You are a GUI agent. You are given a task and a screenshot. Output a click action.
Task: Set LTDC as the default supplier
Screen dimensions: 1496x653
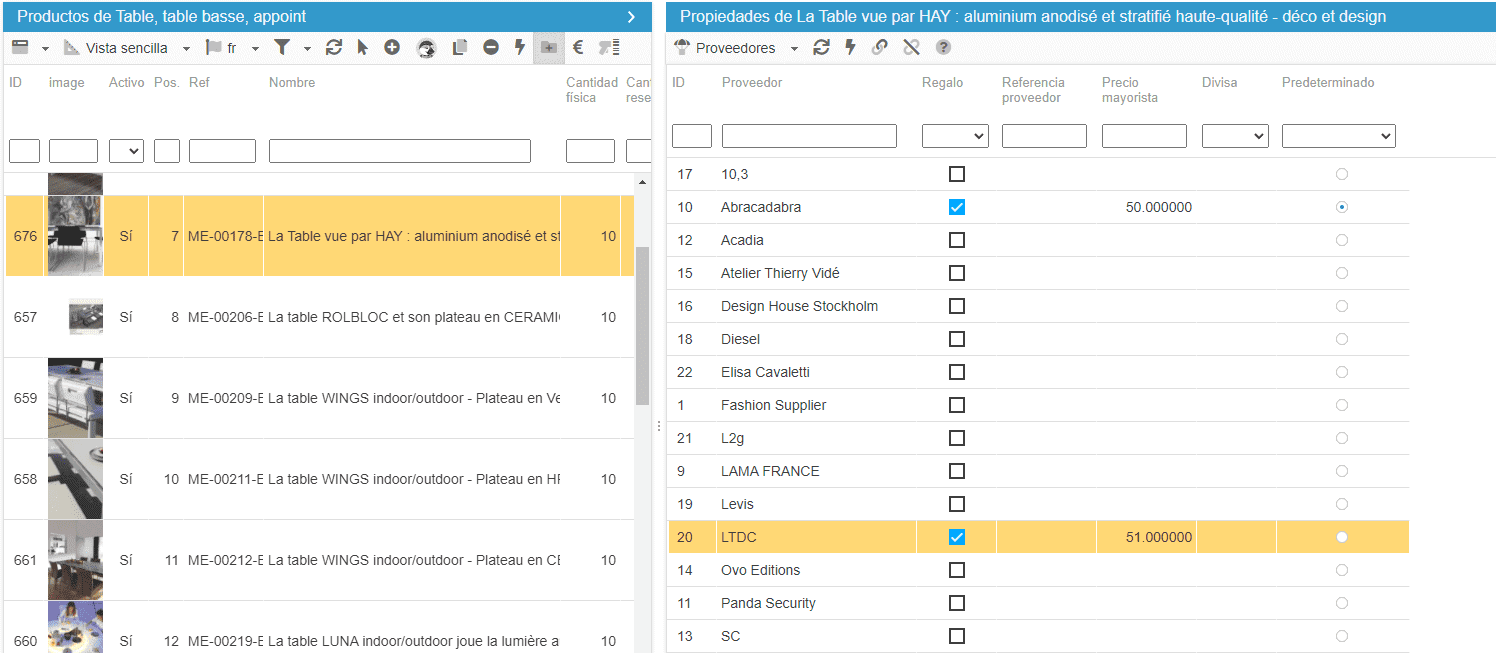(1341, 537)
